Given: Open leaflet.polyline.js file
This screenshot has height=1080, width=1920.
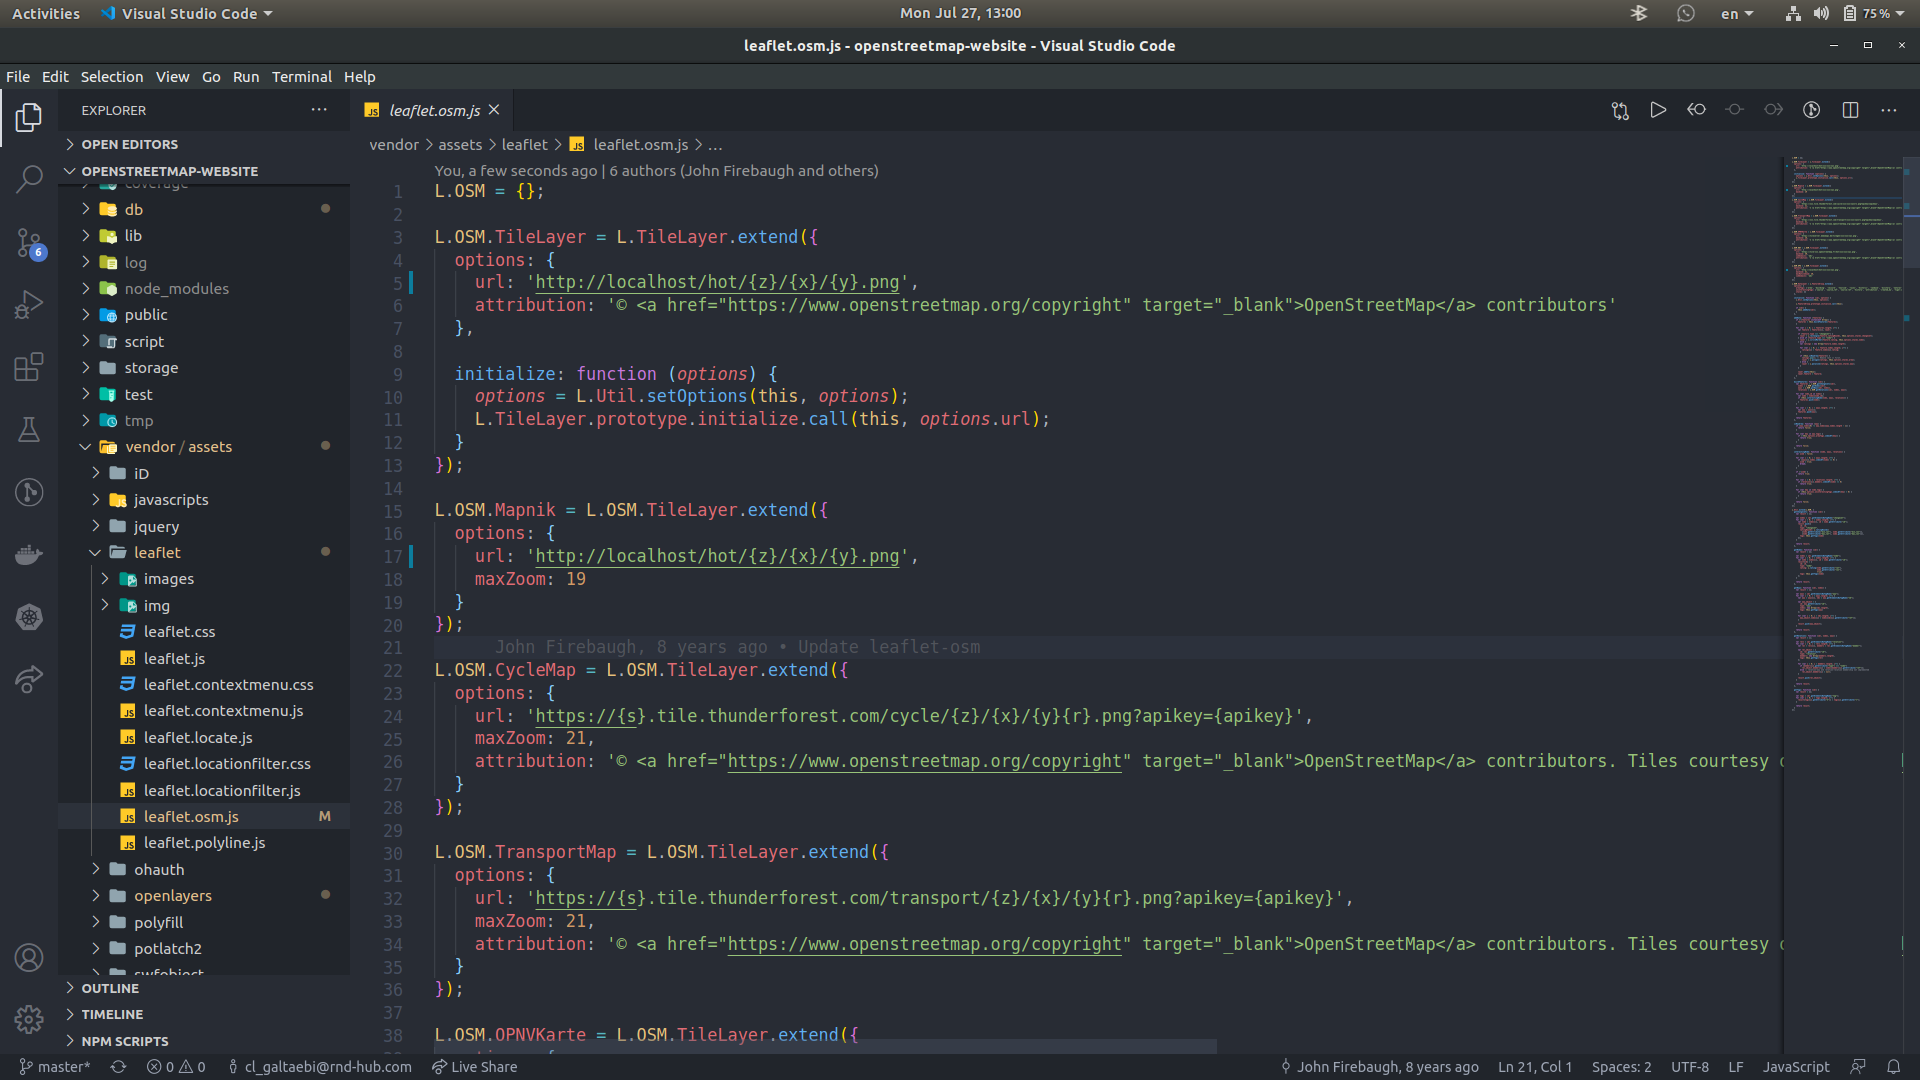Looking at the screenshot, I should pyautogui.click(x=204, y=843).
